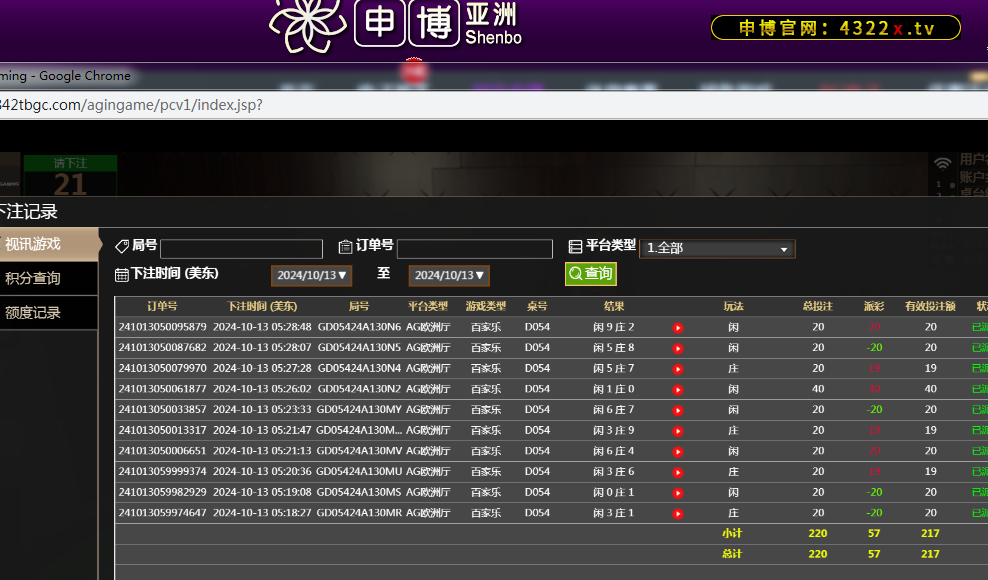Play replay icon for round GD05424A130MV

677,452
